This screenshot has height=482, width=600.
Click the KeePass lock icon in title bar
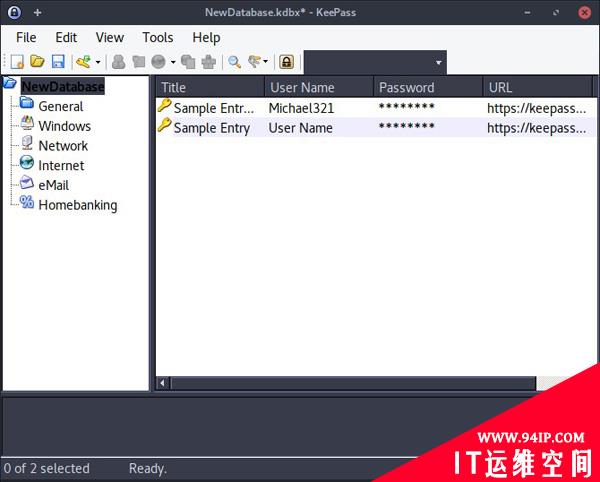pos(15,12)
